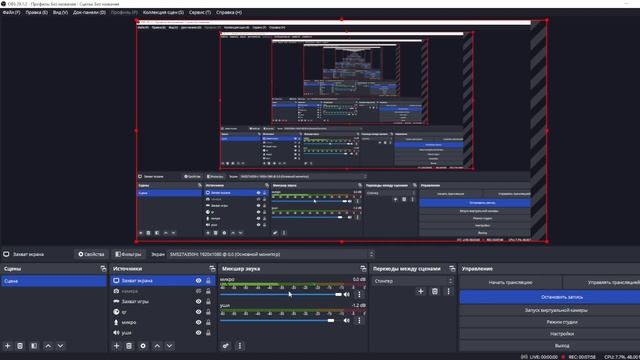Hide the Захват игры source
The image size is (640, 360).
pyautogui.click(x=198, y=302)
